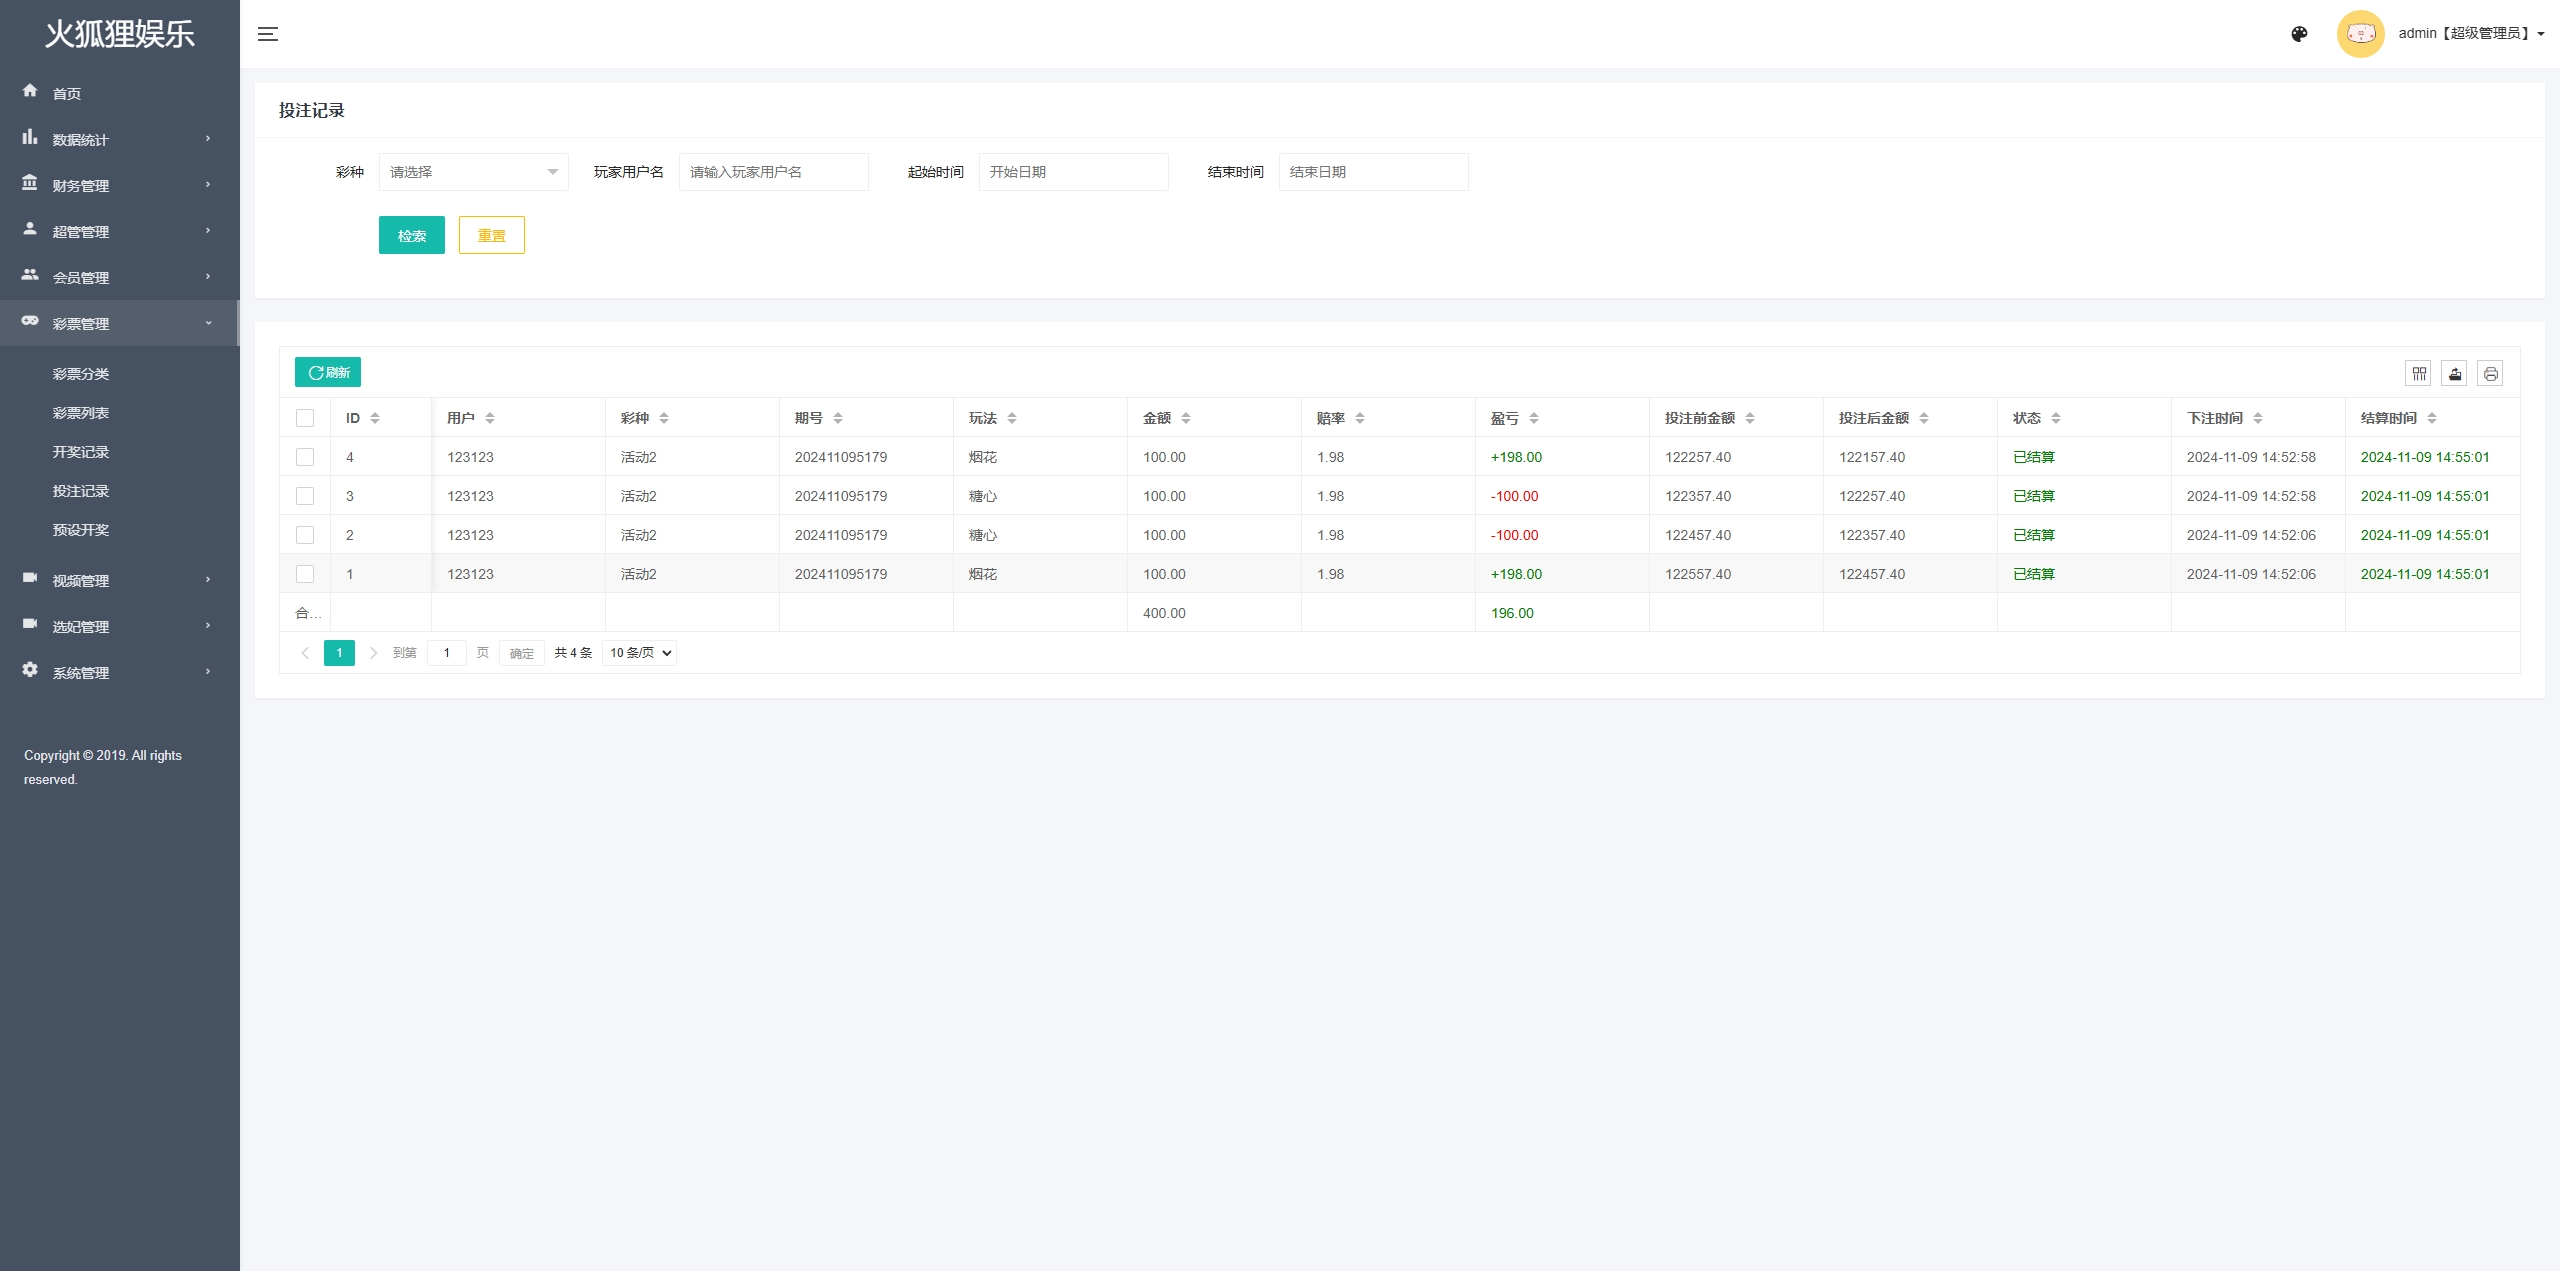Check the row with ID 1
This screenshot has width=2560, height=1271.
click(305, 574)
